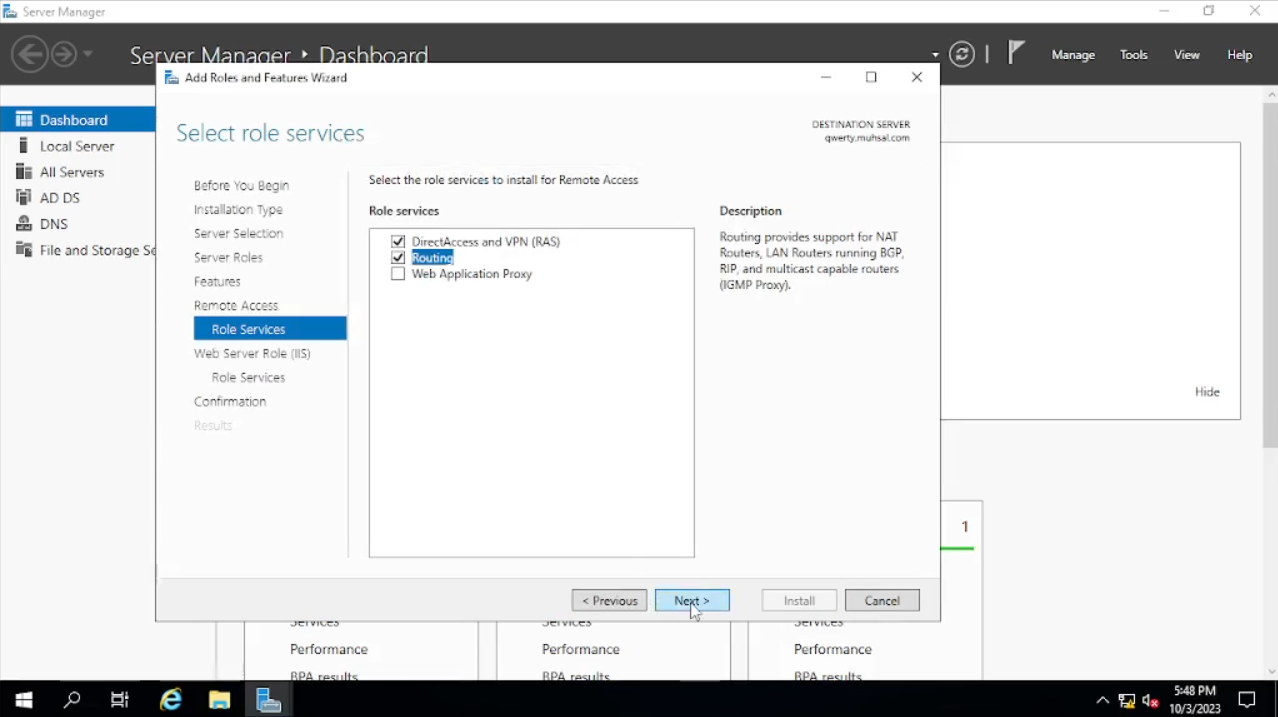Image resolution: width=1278 pixels, height=717 pixels.
Task: Open taskbar search magnifier icon
Action: tap(72, 699)
